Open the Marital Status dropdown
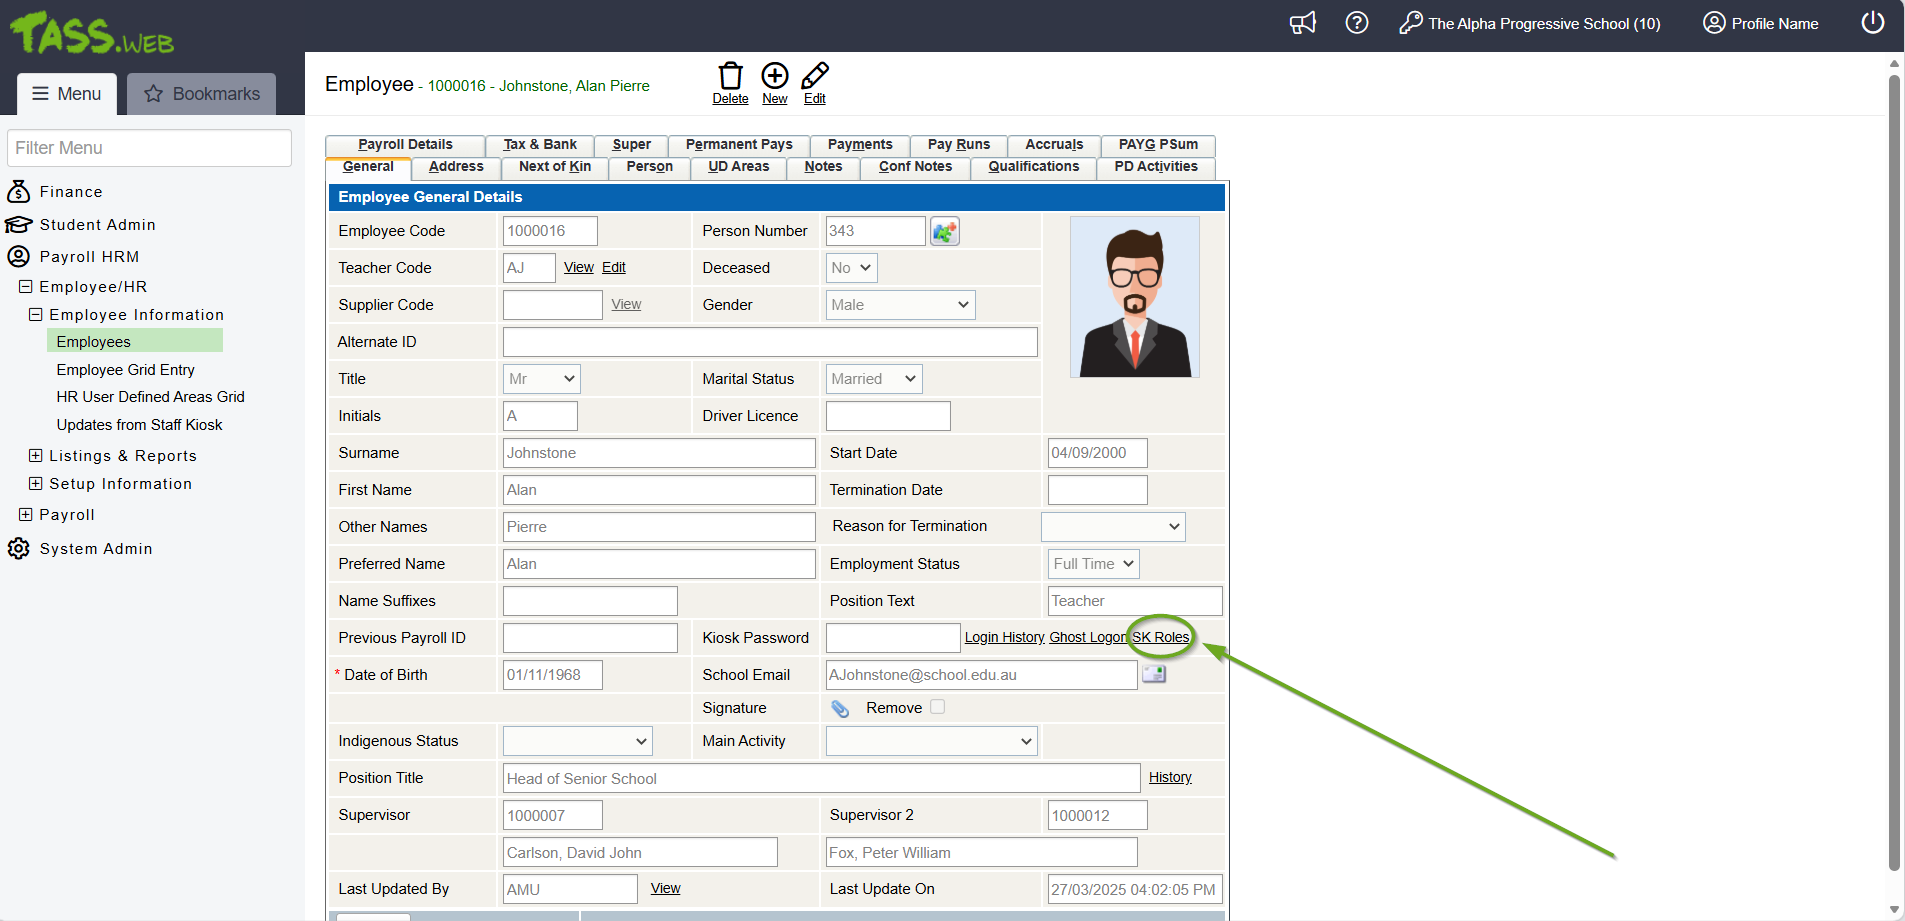 (873, 379)
